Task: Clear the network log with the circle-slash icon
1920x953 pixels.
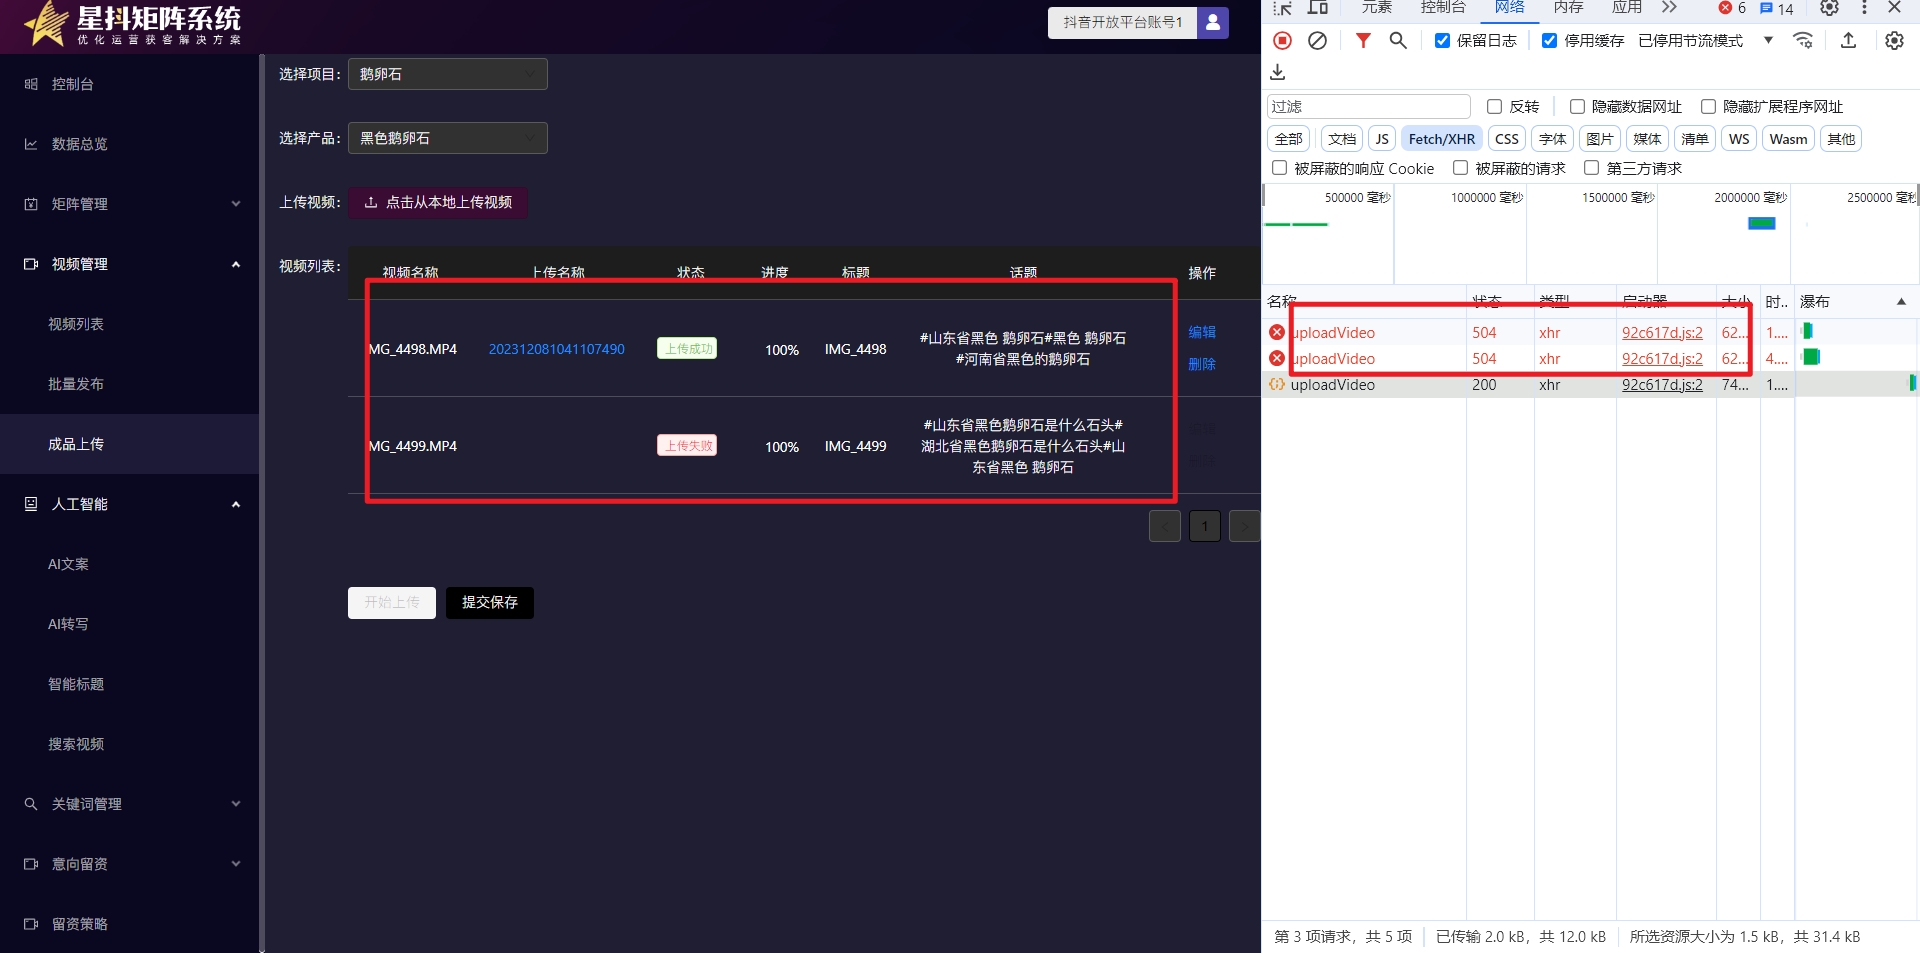Action: point(1318,40)
